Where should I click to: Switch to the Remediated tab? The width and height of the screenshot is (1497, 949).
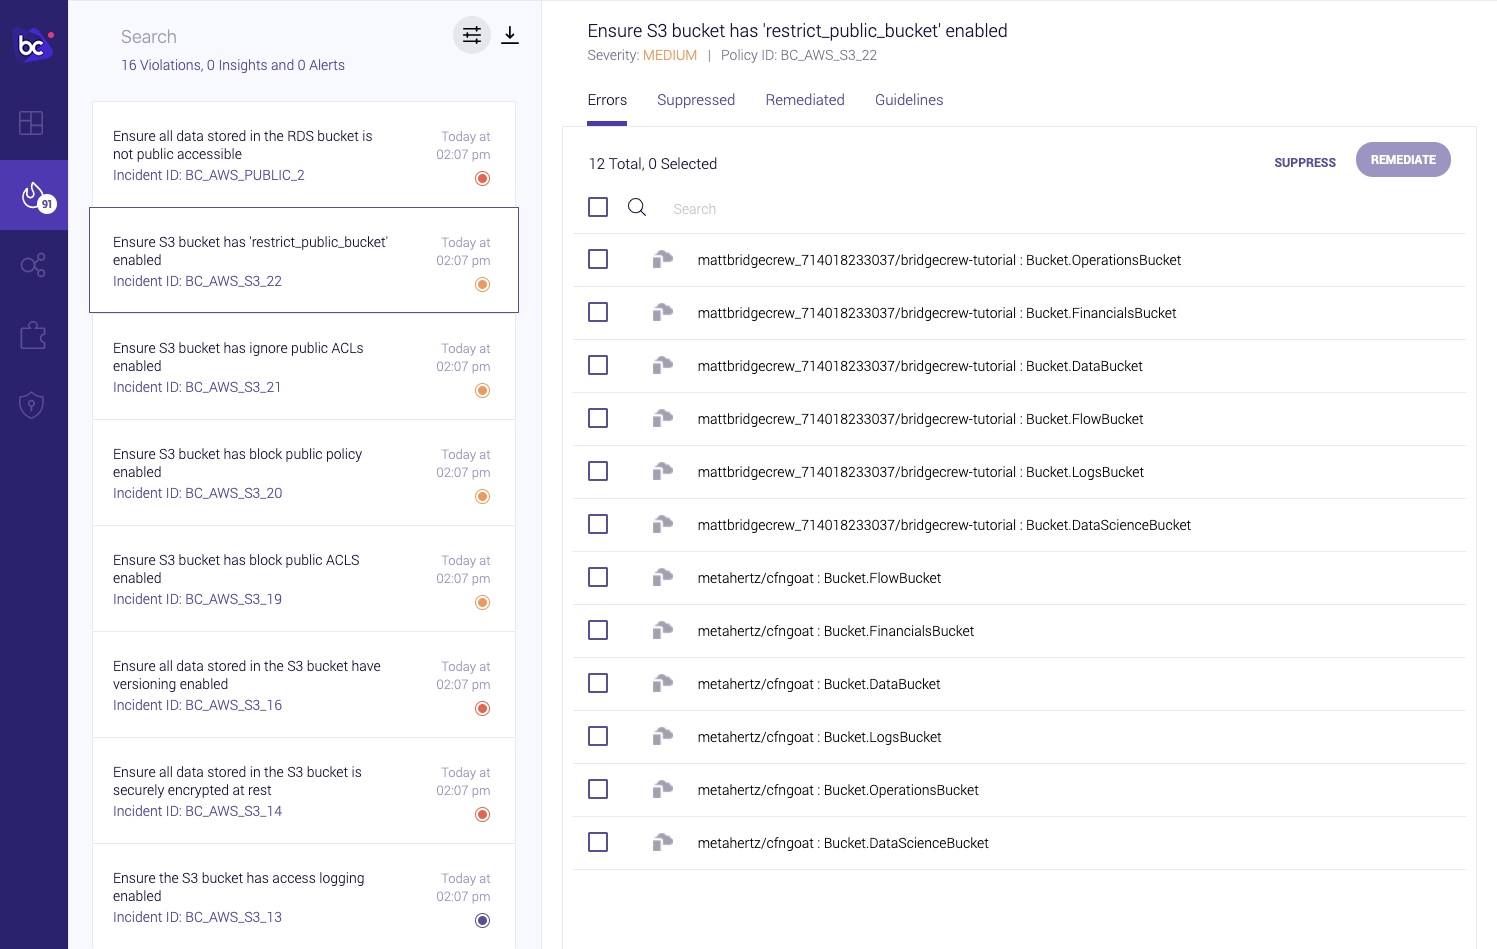[805, 100]
